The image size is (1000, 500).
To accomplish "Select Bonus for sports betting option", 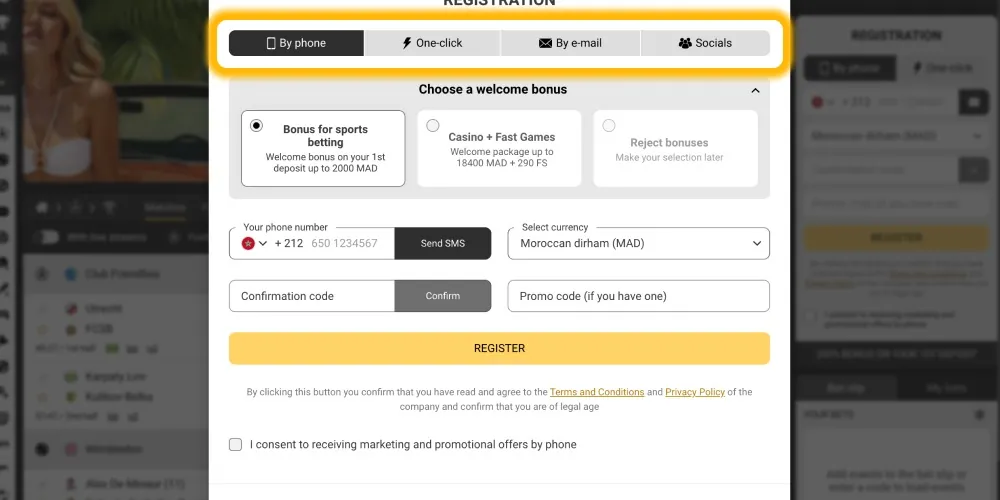I will 257,126.
